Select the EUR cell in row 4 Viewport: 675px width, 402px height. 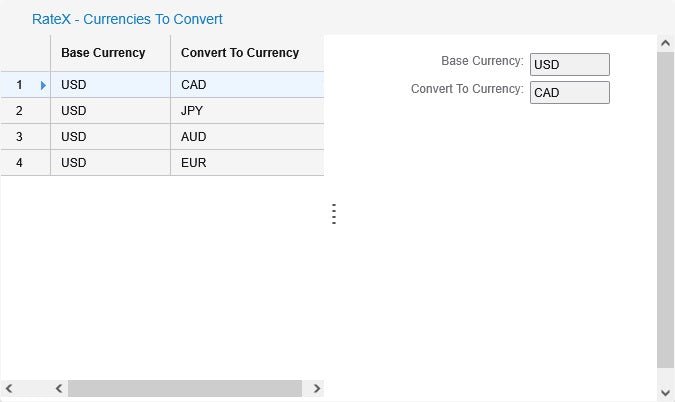coord(246,163)
